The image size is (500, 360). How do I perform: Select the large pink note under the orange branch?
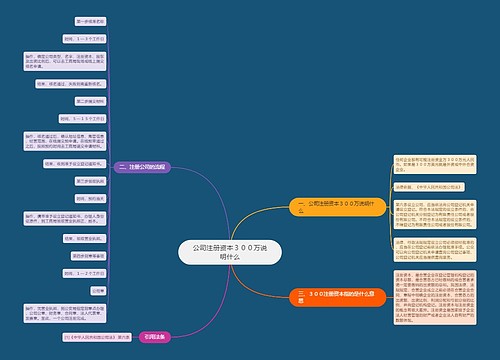435,297
